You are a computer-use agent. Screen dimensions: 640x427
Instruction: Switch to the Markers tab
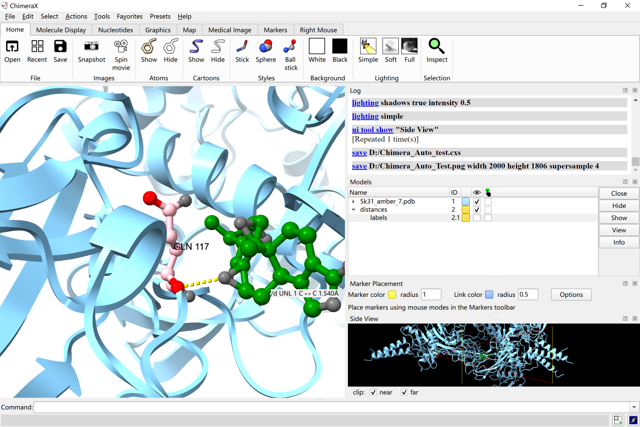tap(275, 30)
